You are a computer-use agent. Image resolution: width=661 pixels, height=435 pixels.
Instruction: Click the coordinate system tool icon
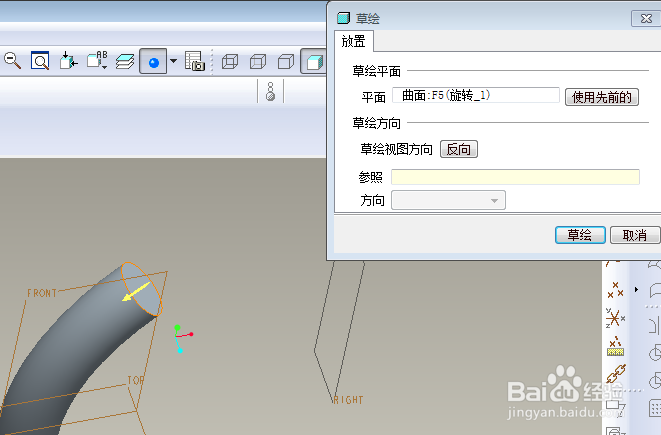coord(615,318)
